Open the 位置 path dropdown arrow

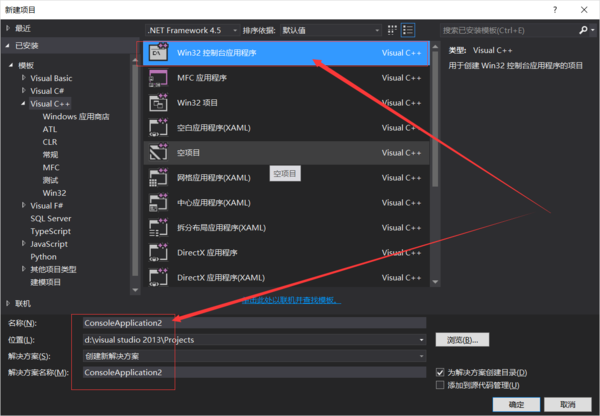pyautogui.click(x=421, y=340)
